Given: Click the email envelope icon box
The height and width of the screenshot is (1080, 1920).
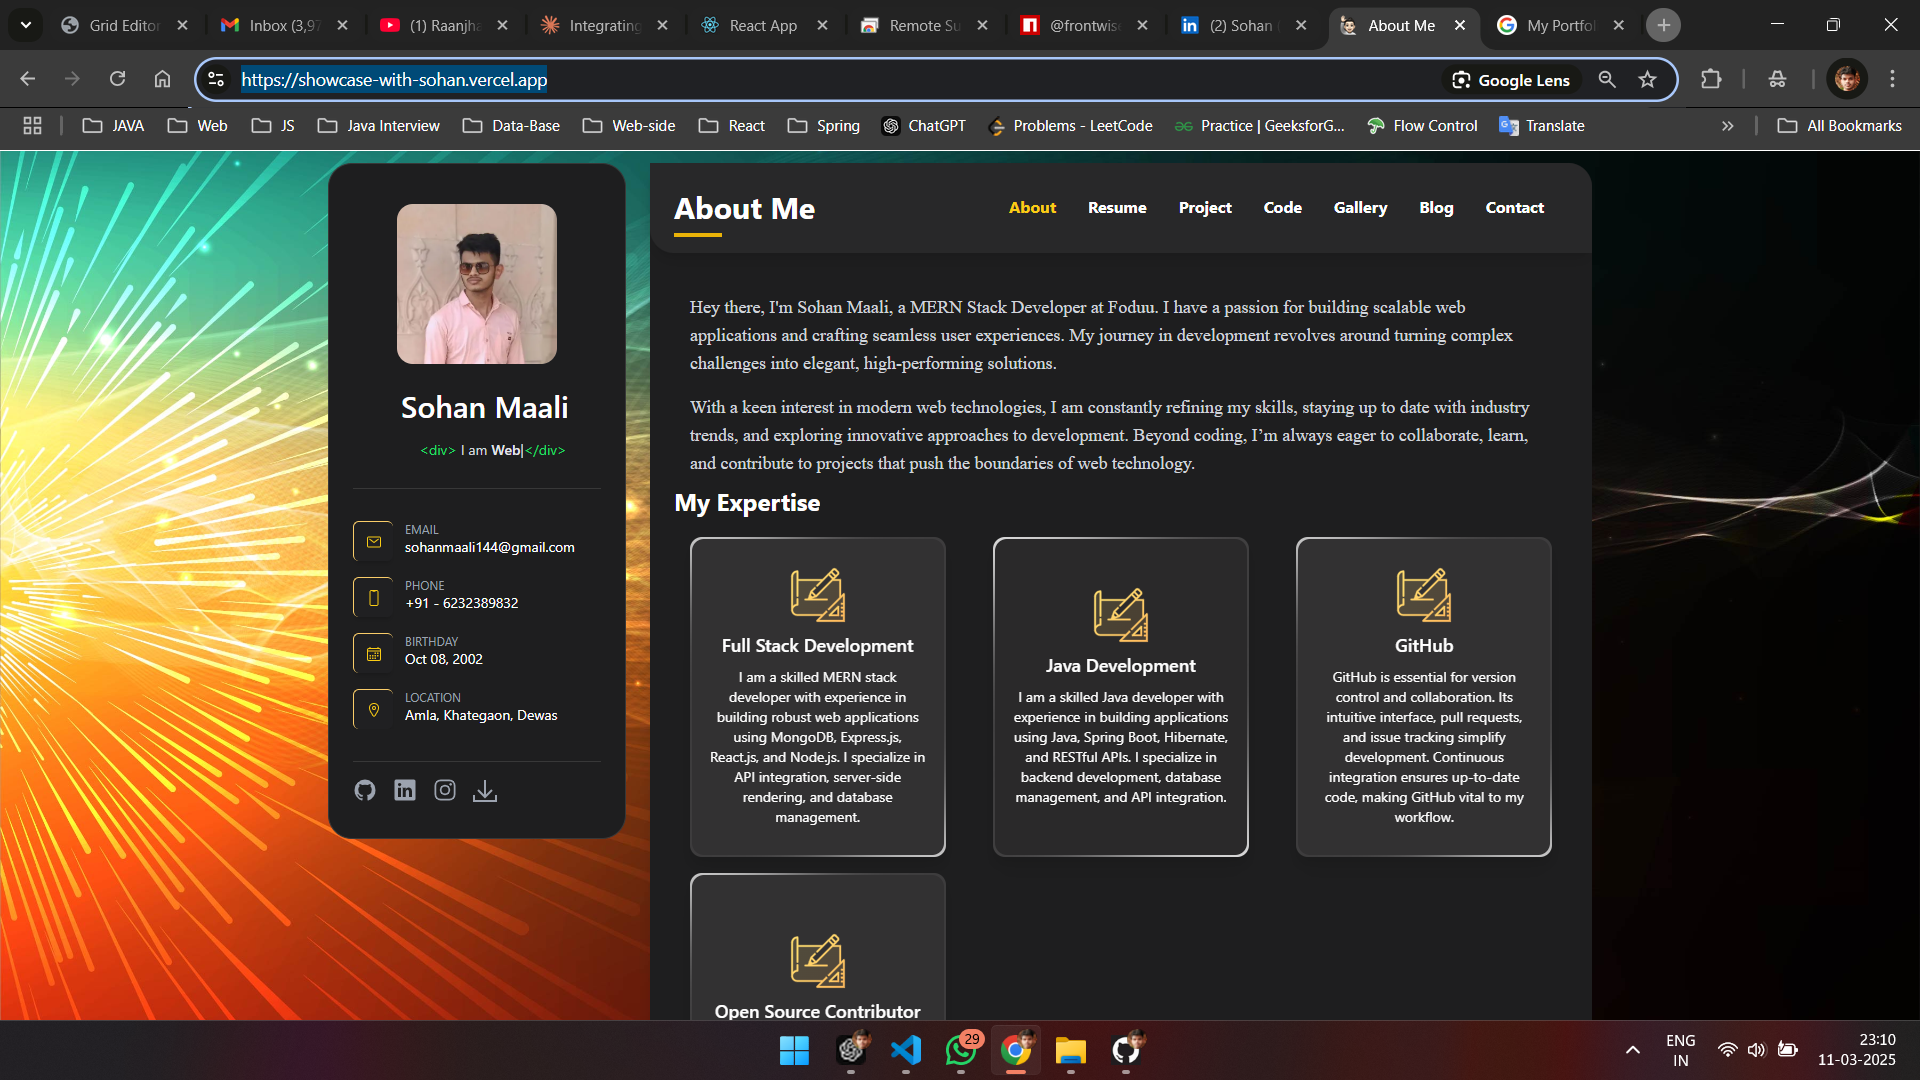Looking at the screenshot, I should point(374,541).
